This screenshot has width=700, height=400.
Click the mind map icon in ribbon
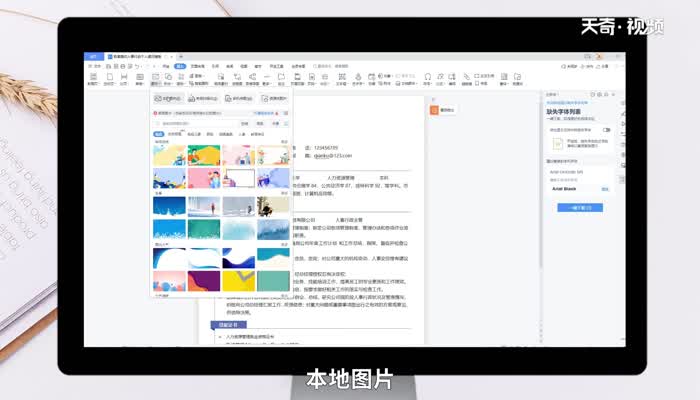[252, 79]
